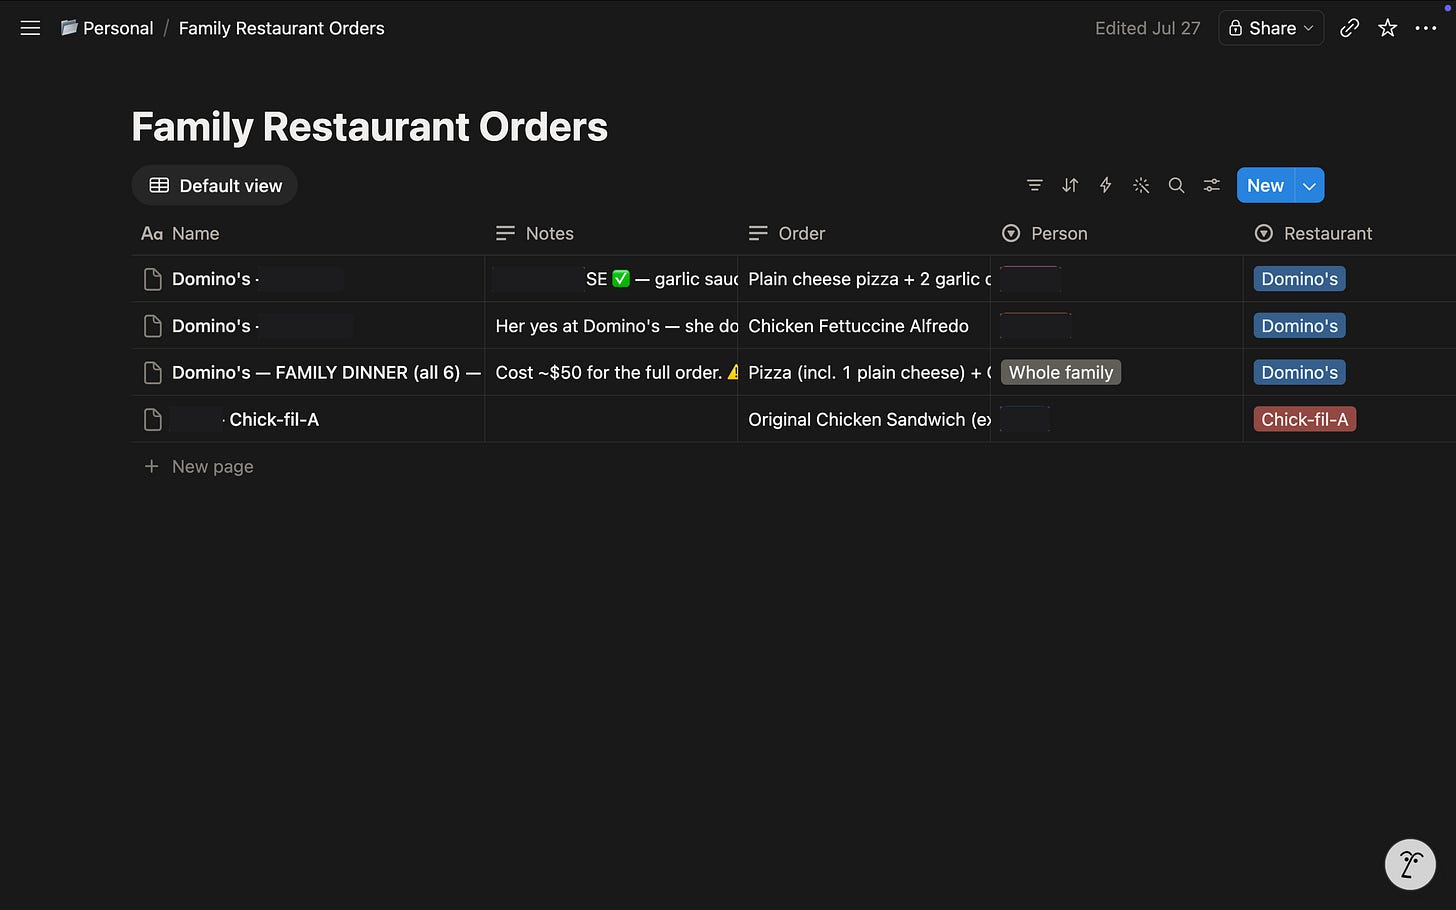
Task: Click the garlic sauce notes cell
Action: (611, 279)
